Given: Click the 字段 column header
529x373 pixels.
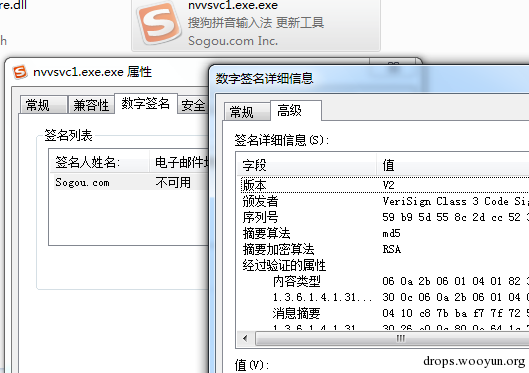Looking at the screenshot, I should click(306, 165).
